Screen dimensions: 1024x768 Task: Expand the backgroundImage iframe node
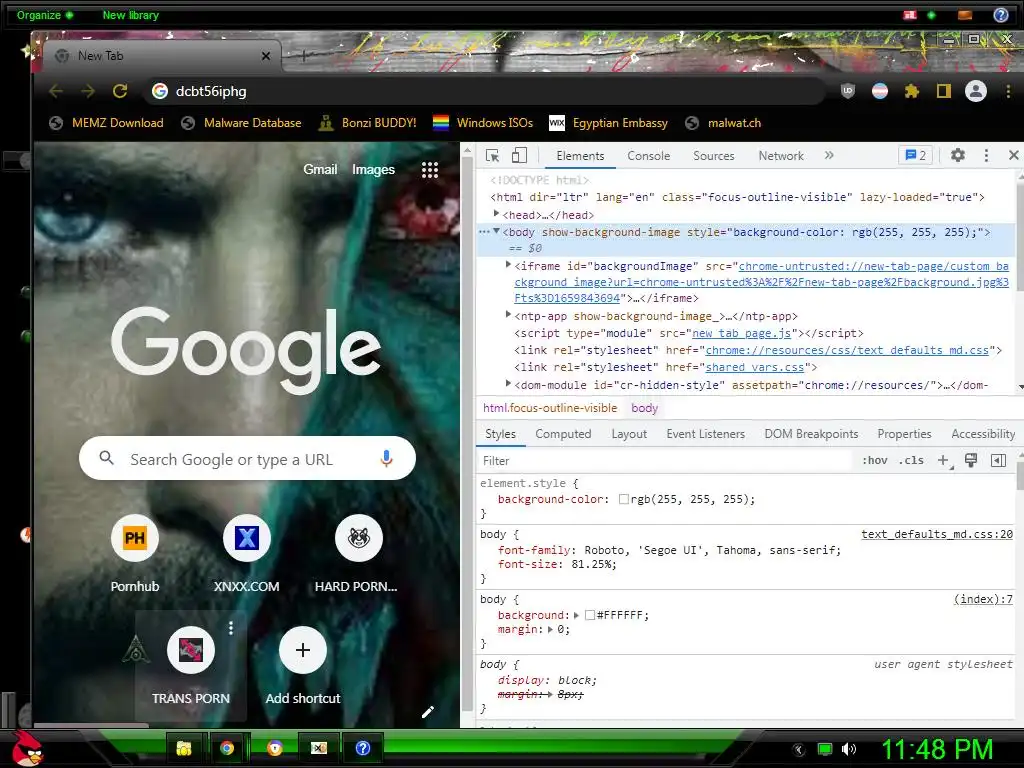508,264
